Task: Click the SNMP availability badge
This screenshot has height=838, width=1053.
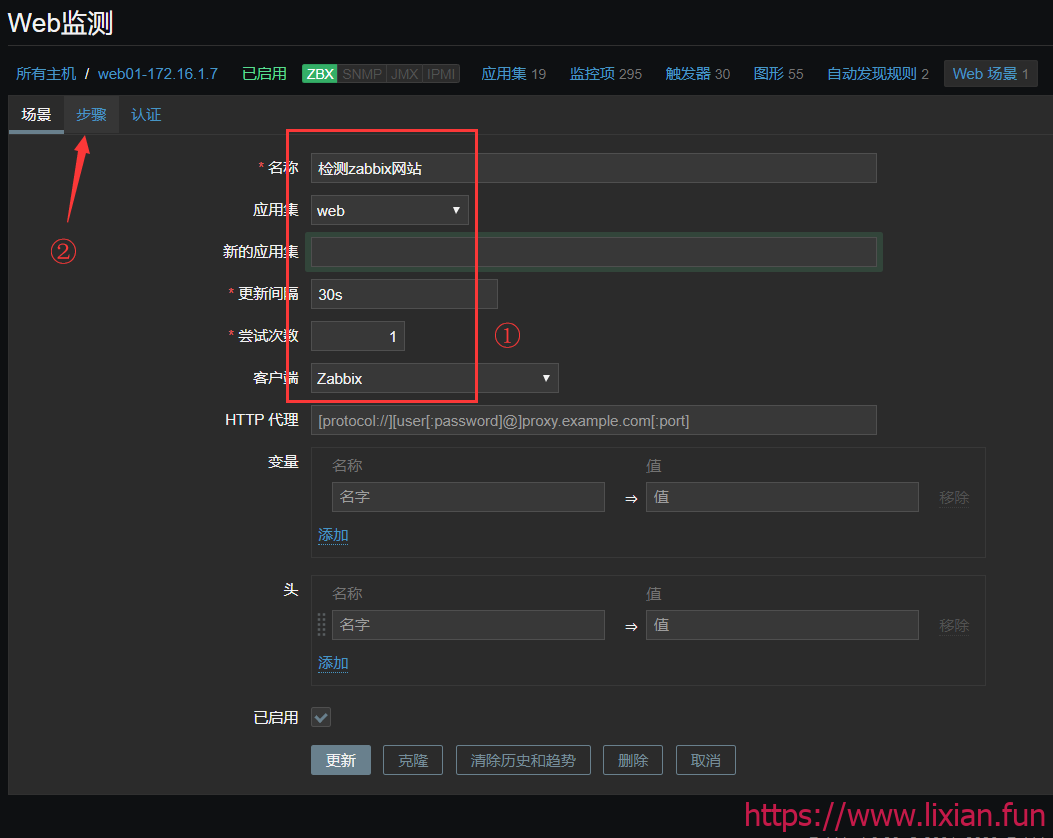Action: click(x=361, y=74)
